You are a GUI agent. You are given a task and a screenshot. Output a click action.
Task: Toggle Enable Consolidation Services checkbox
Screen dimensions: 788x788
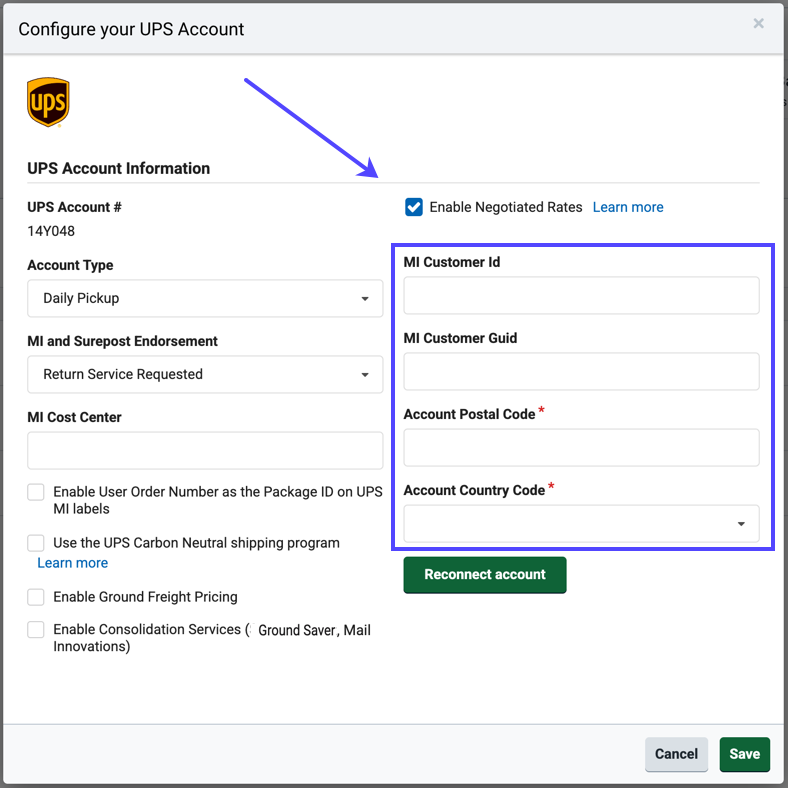[36, 630]
